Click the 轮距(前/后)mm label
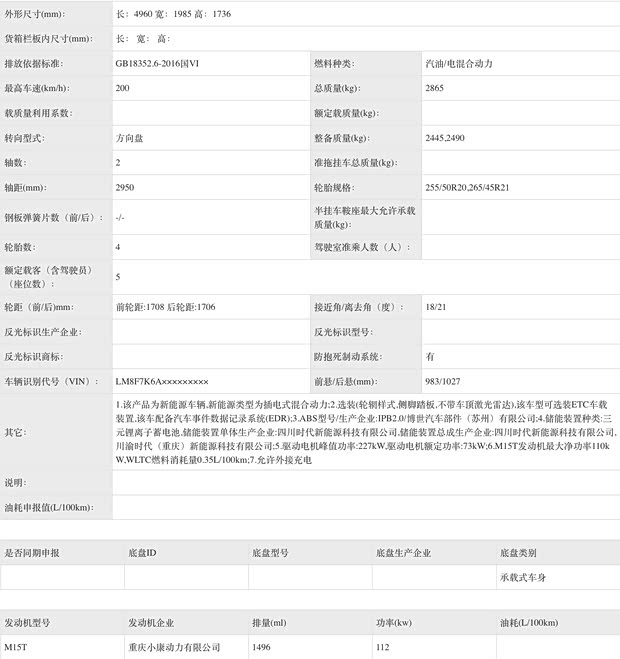The height and width of the screenshot is (659, 620). pos(39,307)
